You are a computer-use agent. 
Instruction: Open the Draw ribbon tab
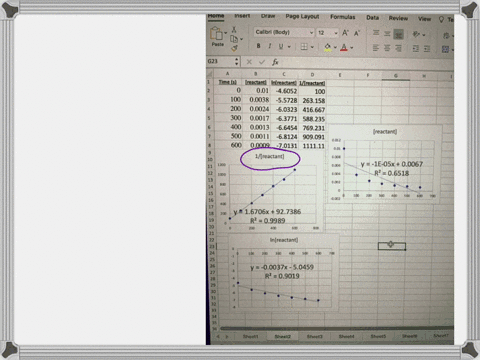[x=268, y=16]
